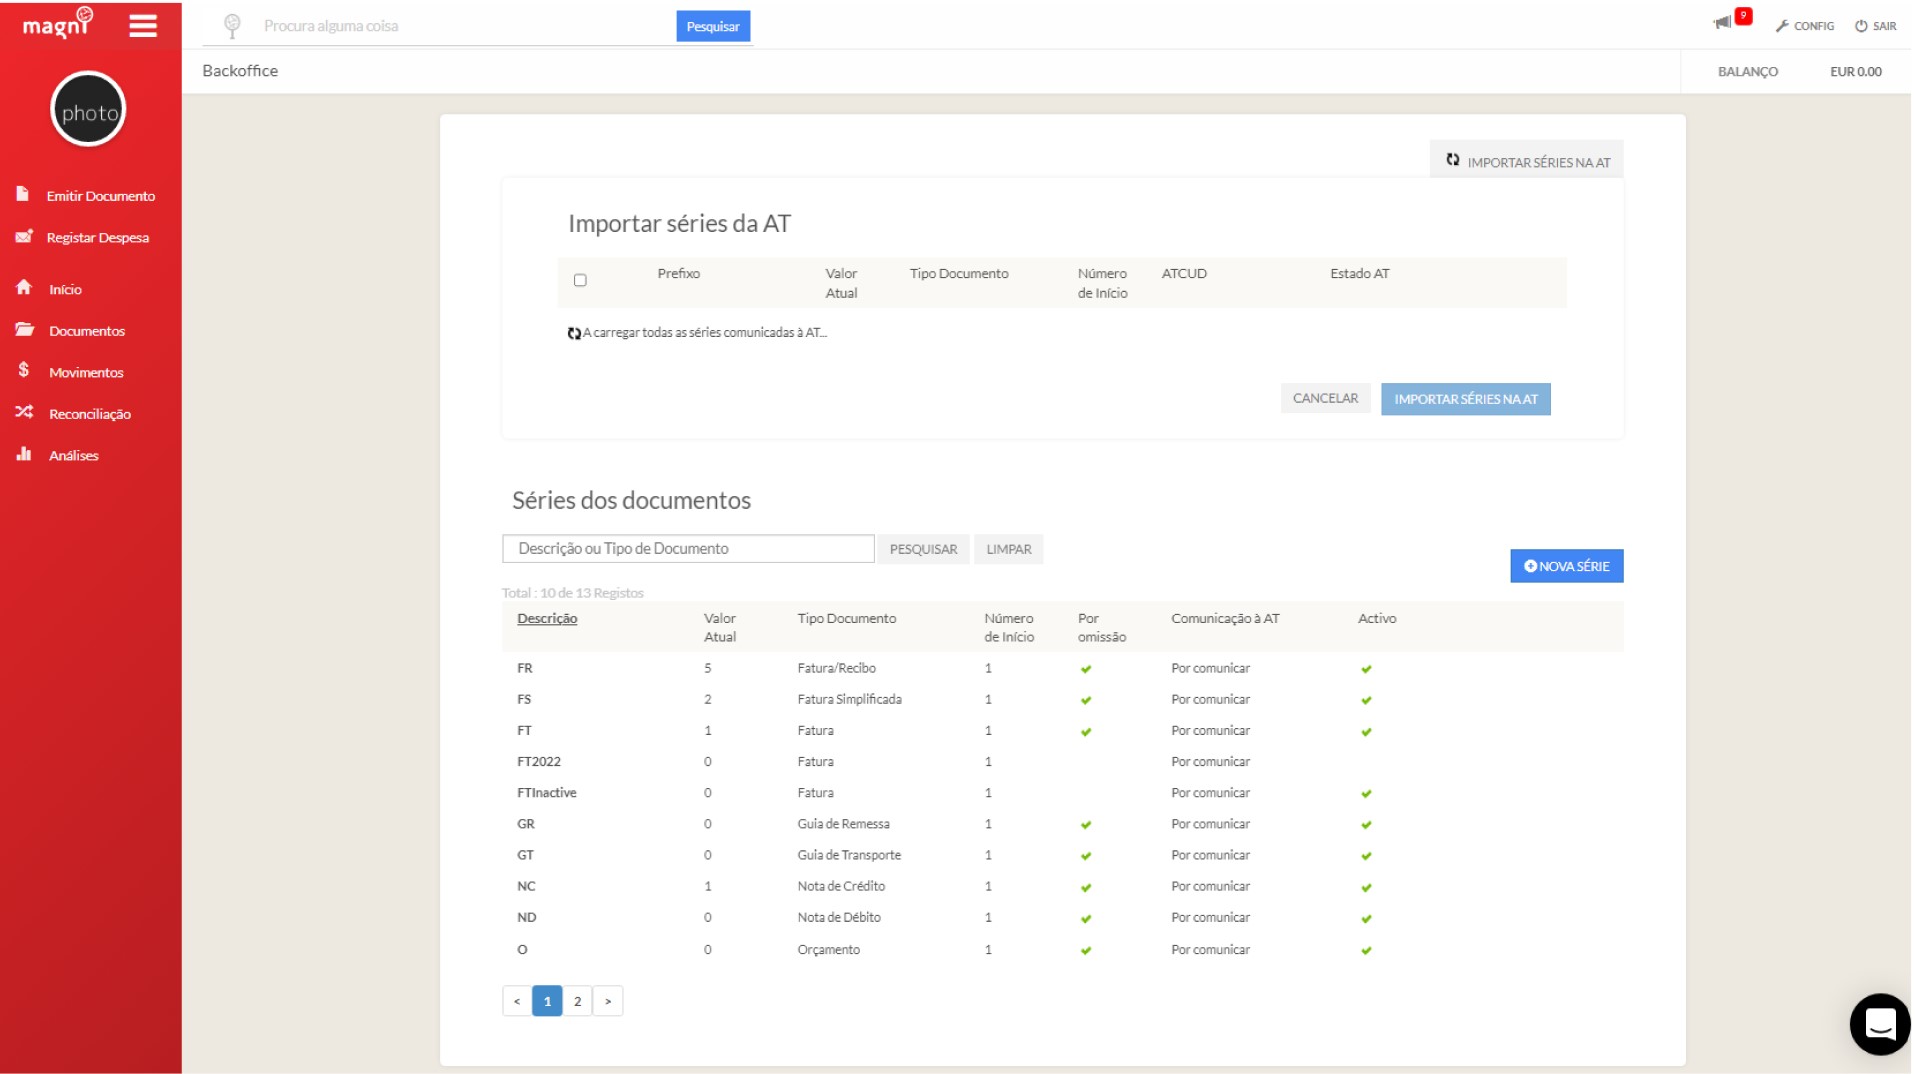Open the chat support widget
This screenshot has width=1915, height=1074.
point(1880,1024)
